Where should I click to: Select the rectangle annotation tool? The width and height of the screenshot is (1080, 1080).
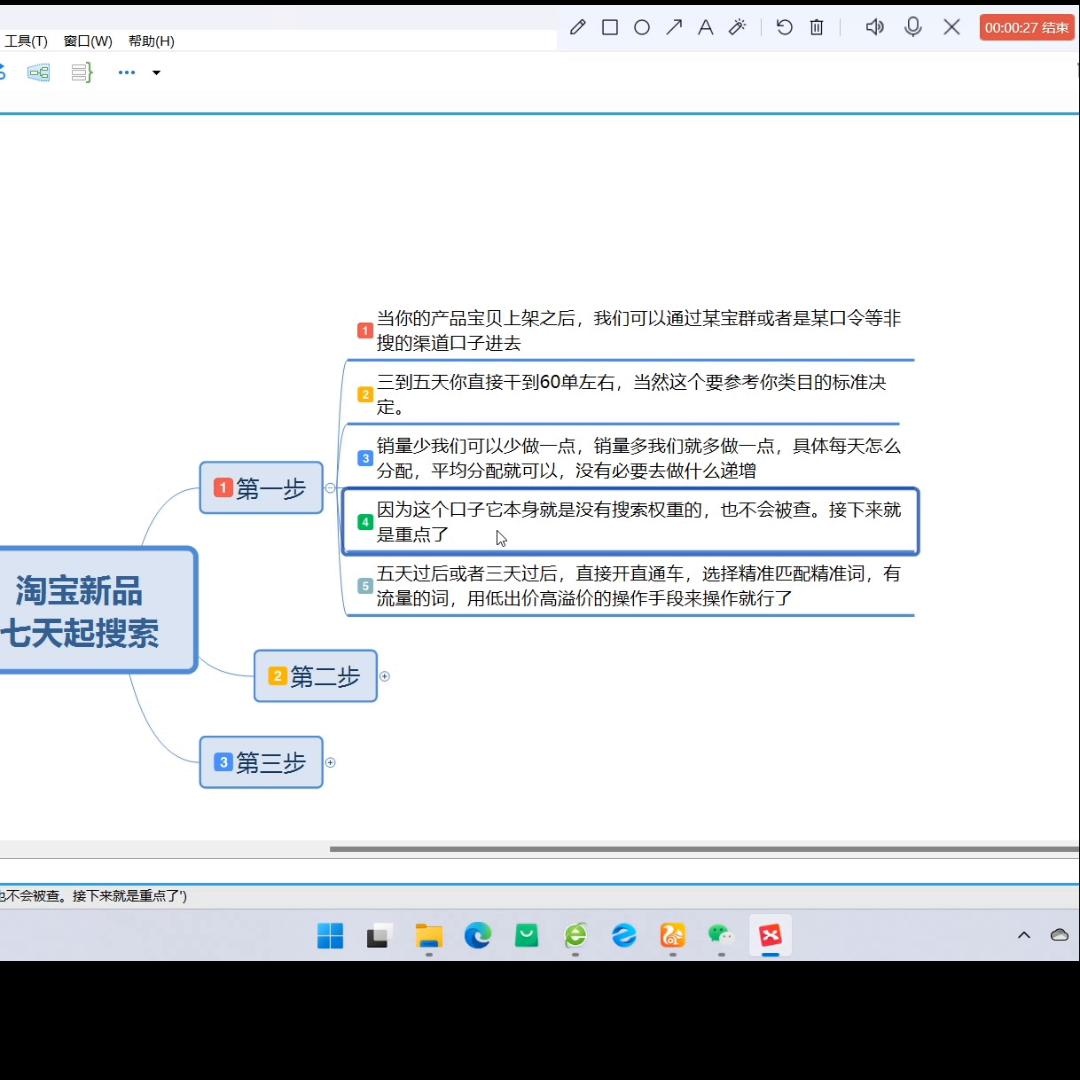coord(610,28)
